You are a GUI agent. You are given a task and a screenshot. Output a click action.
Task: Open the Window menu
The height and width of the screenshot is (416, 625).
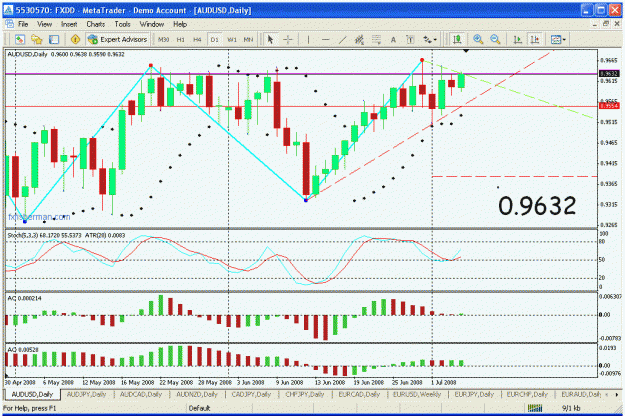click(x=151, y=24)
